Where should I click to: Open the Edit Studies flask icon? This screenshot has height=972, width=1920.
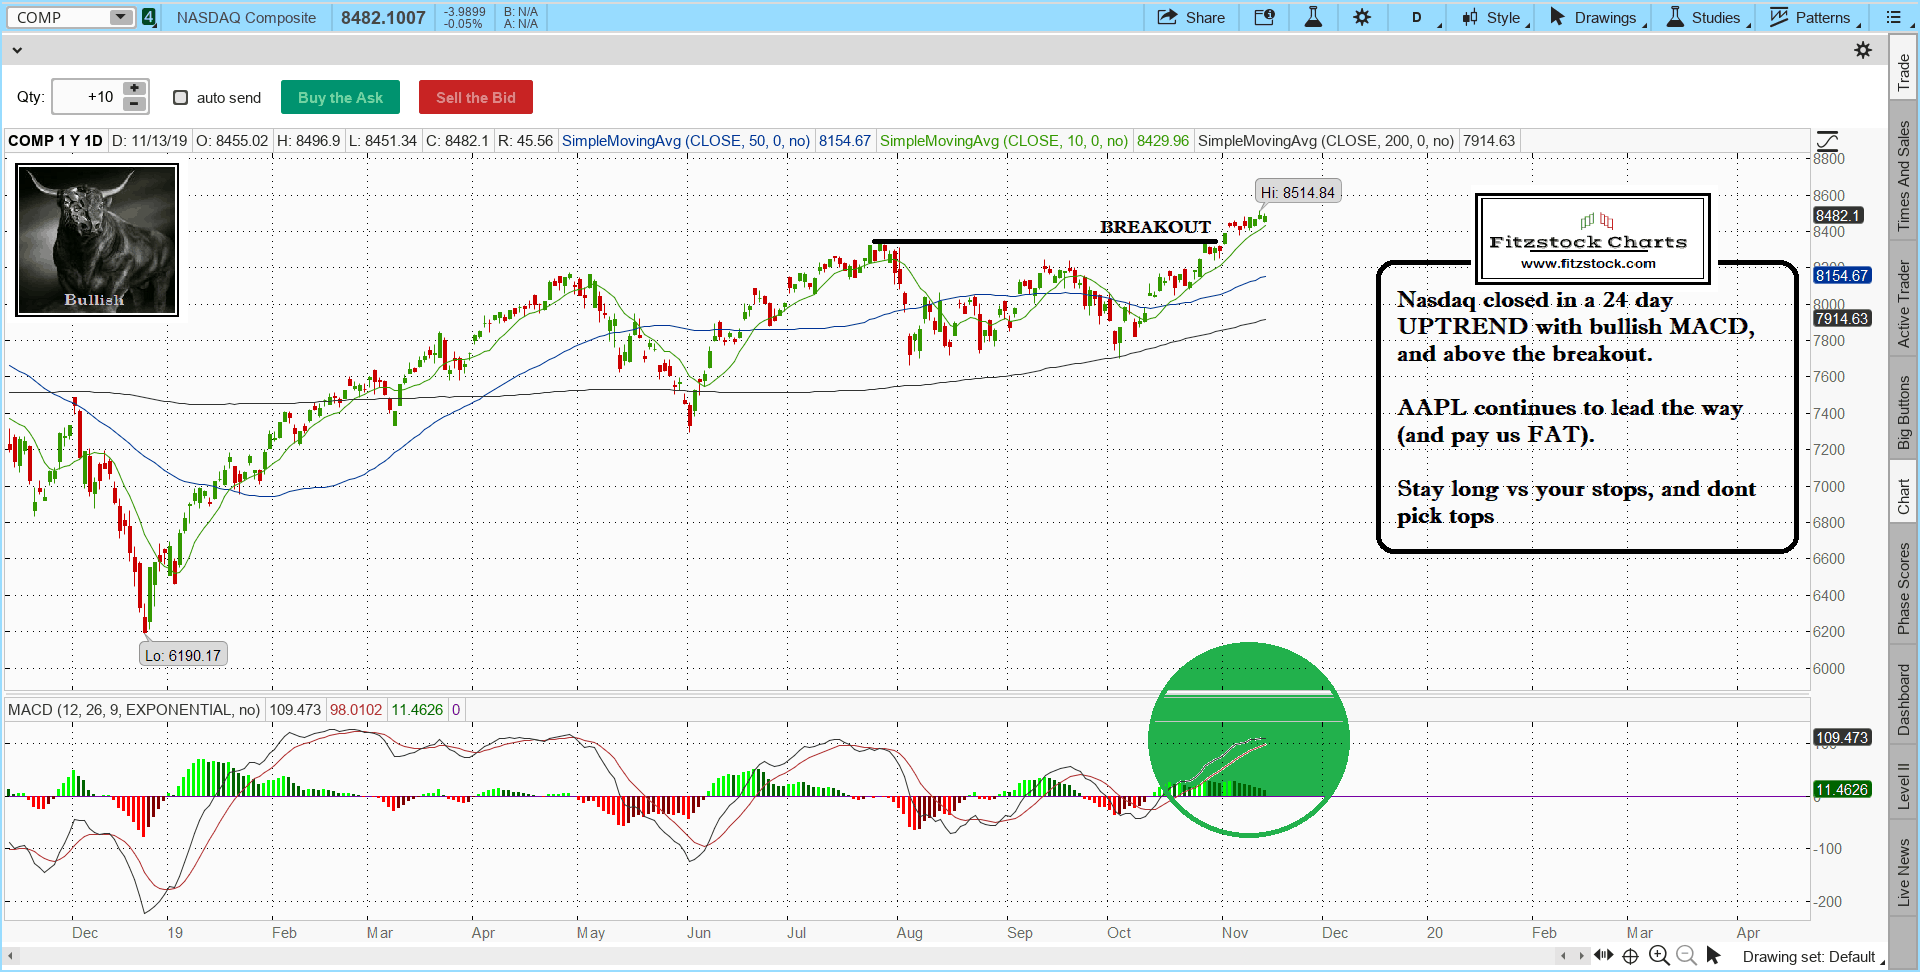(x=1313, y=17)
